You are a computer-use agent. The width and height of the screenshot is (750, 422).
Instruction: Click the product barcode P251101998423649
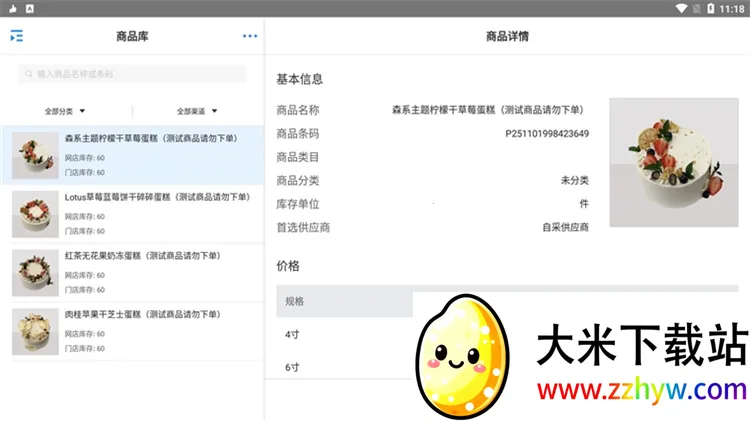[546, 133]
